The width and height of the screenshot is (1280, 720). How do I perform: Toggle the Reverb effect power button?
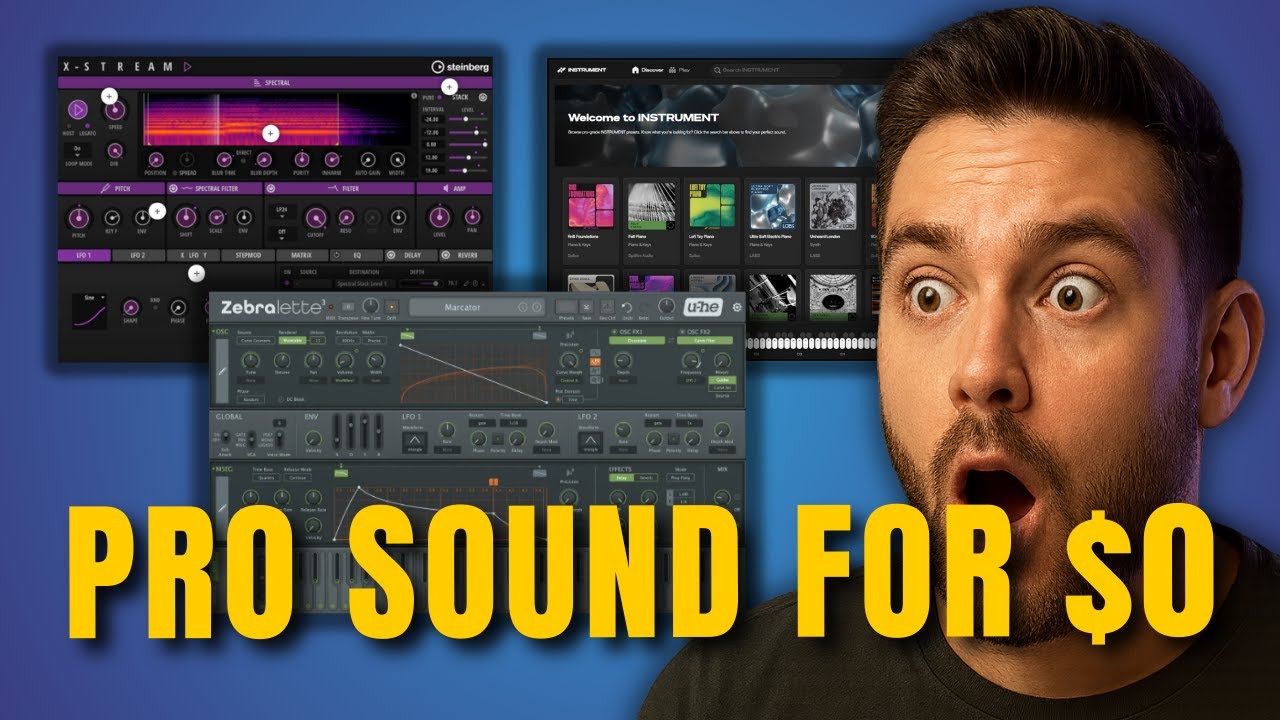pos(446,255)
